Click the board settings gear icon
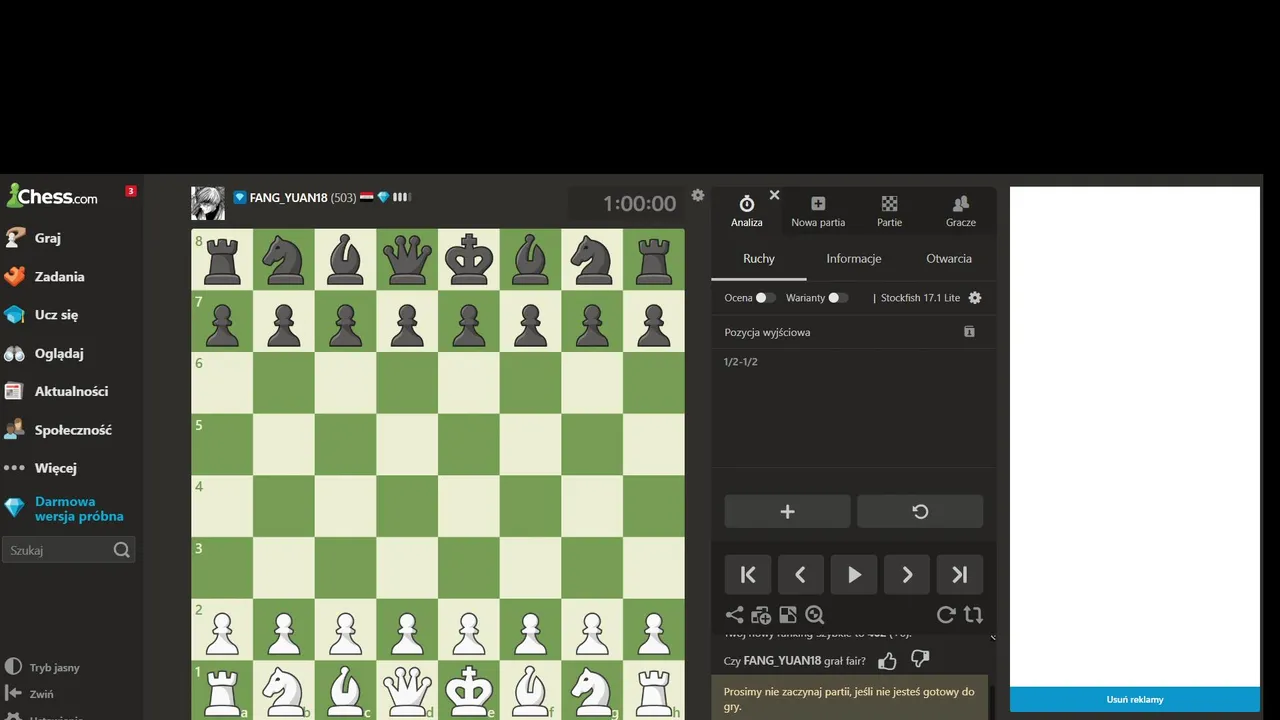This screenshot has height=720, width=1280. [698, 195]
